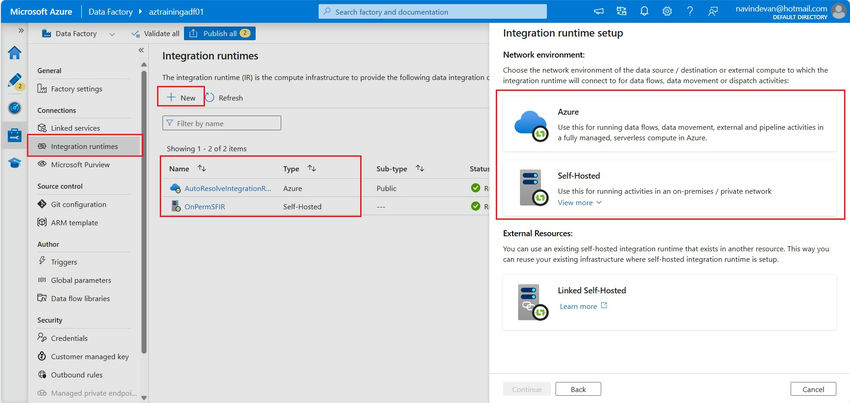Open Cloud Shell announcements icon
The width and height of the screenshot is (850, 403).
tap(599, 11)
